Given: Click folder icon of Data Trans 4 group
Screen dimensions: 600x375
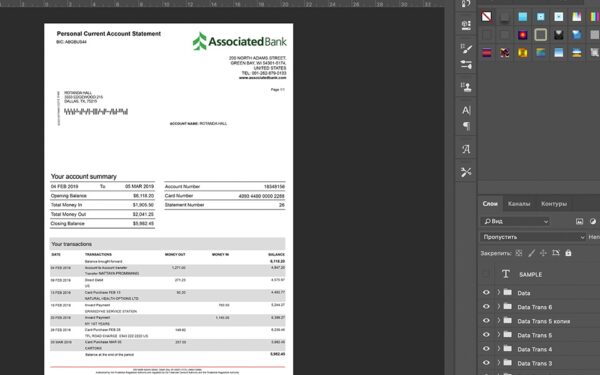Looking at the screenshot, I should (x=508, y=349).
